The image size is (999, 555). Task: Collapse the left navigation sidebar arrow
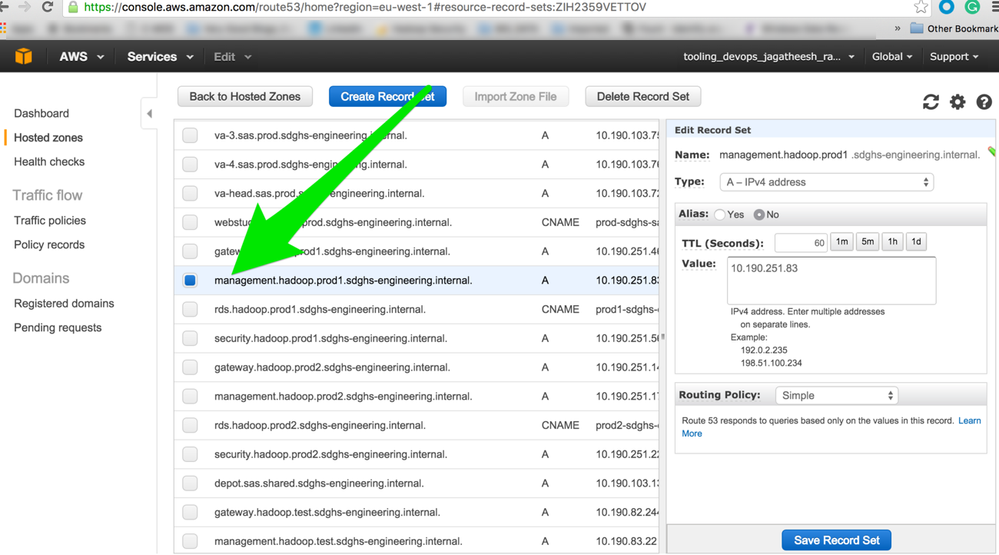149,113
